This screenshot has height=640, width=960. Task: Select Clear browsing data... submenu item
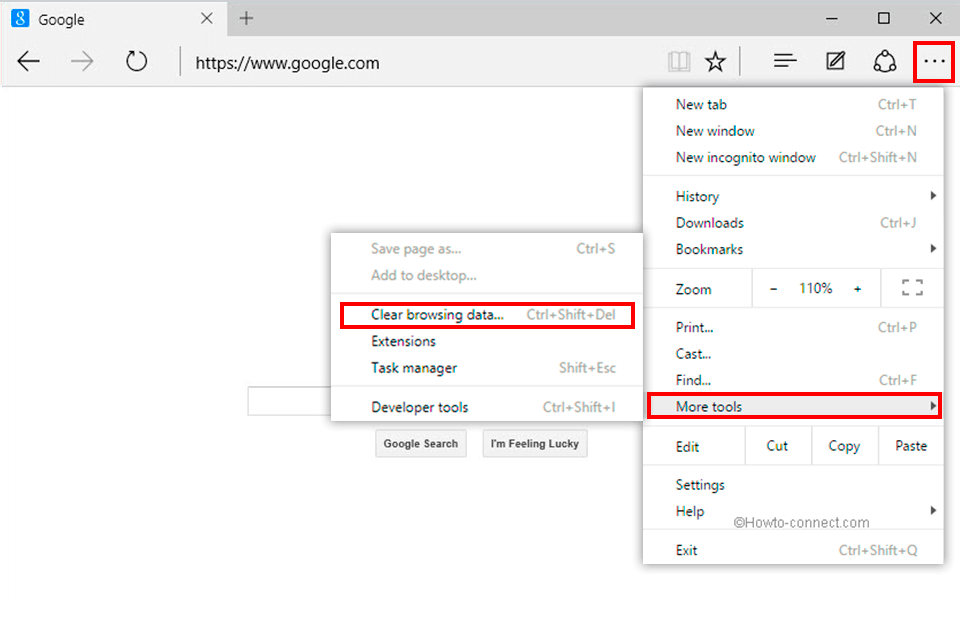(x=487, y=315)
